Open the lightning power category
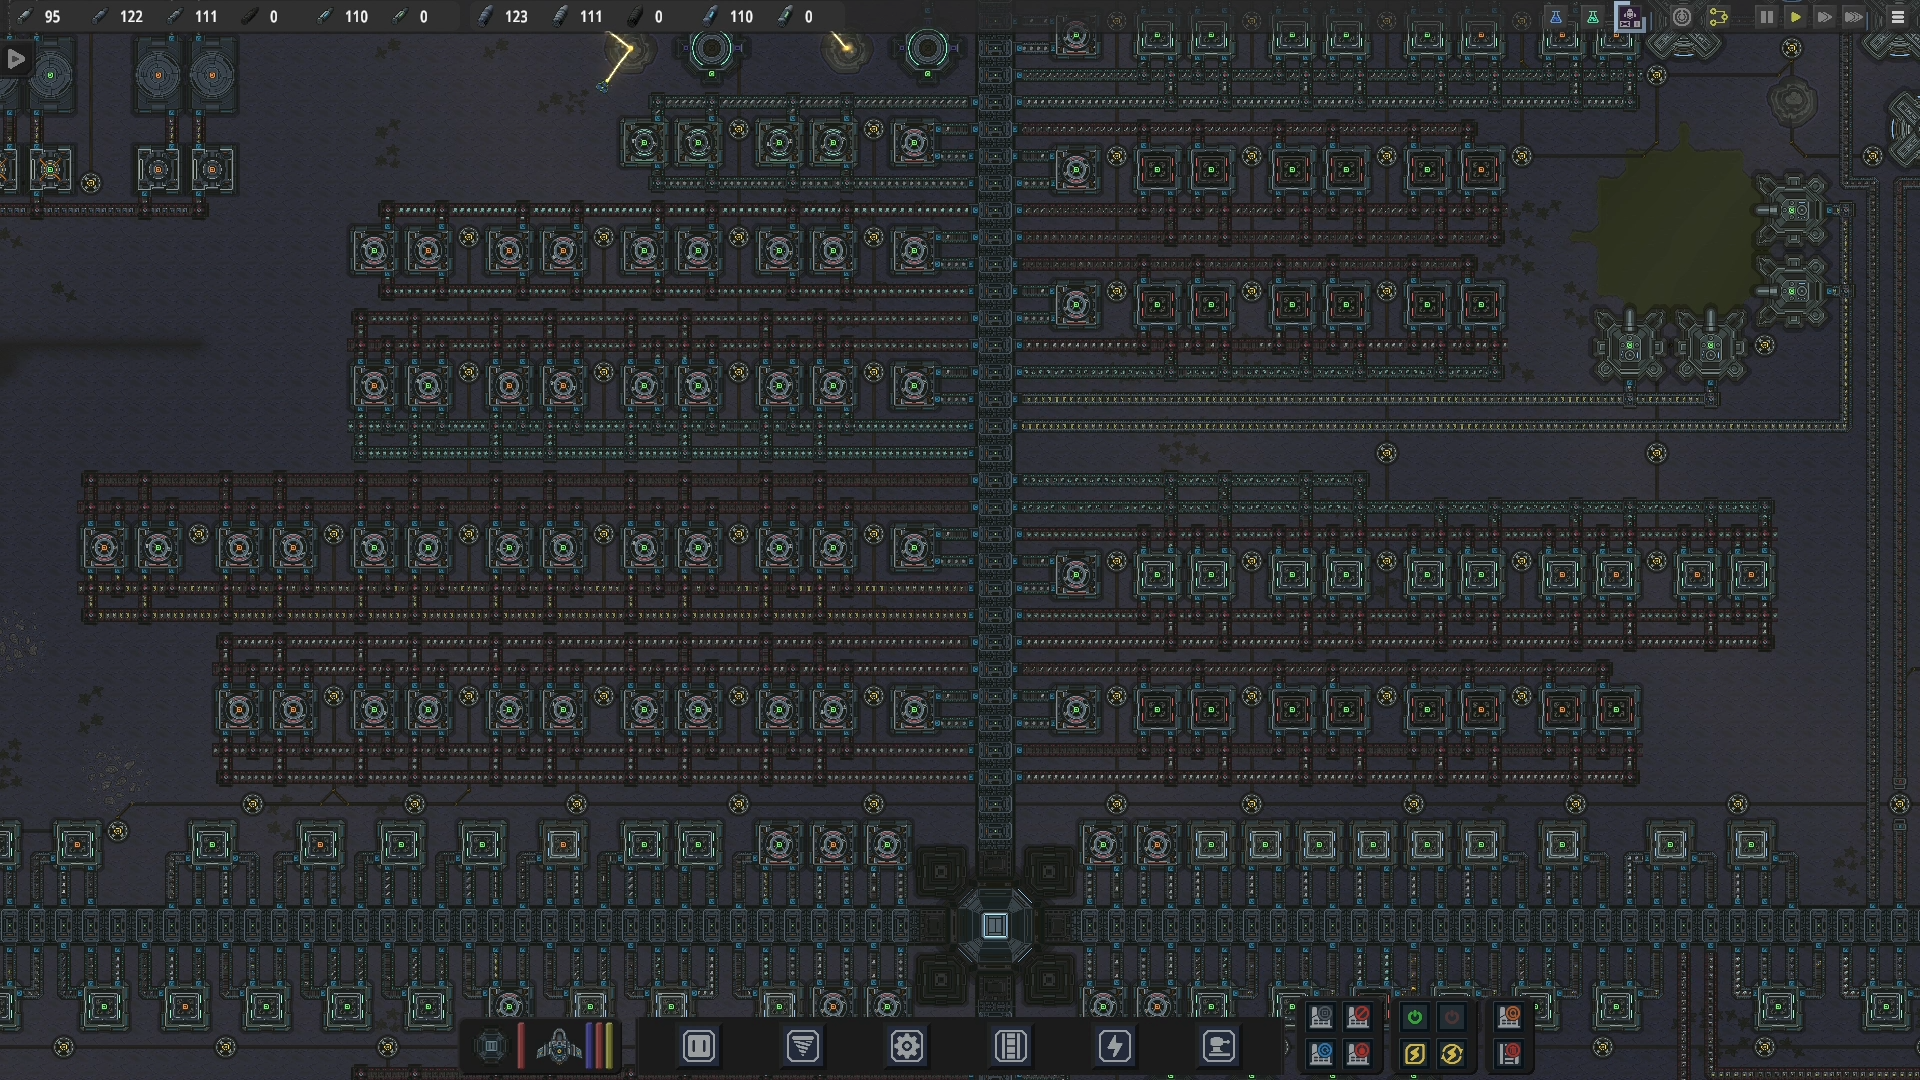This screenshot has height=1080, width=1920. pyautogui.click(x=1114, y=1047)
